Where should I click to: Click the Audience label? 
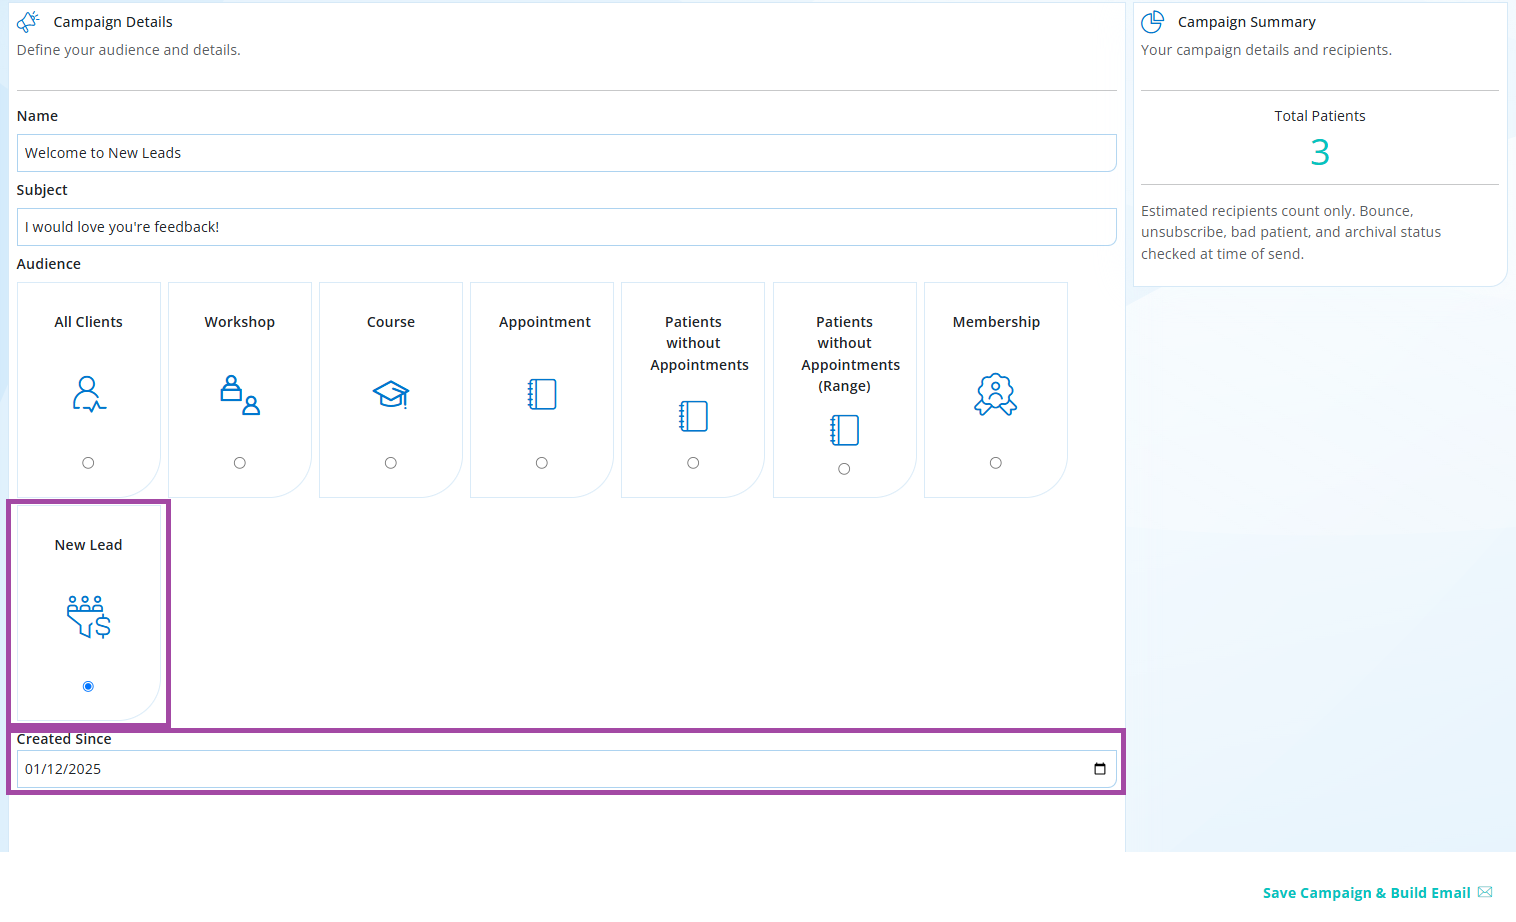pyautogui.click(x=49, y=264)
